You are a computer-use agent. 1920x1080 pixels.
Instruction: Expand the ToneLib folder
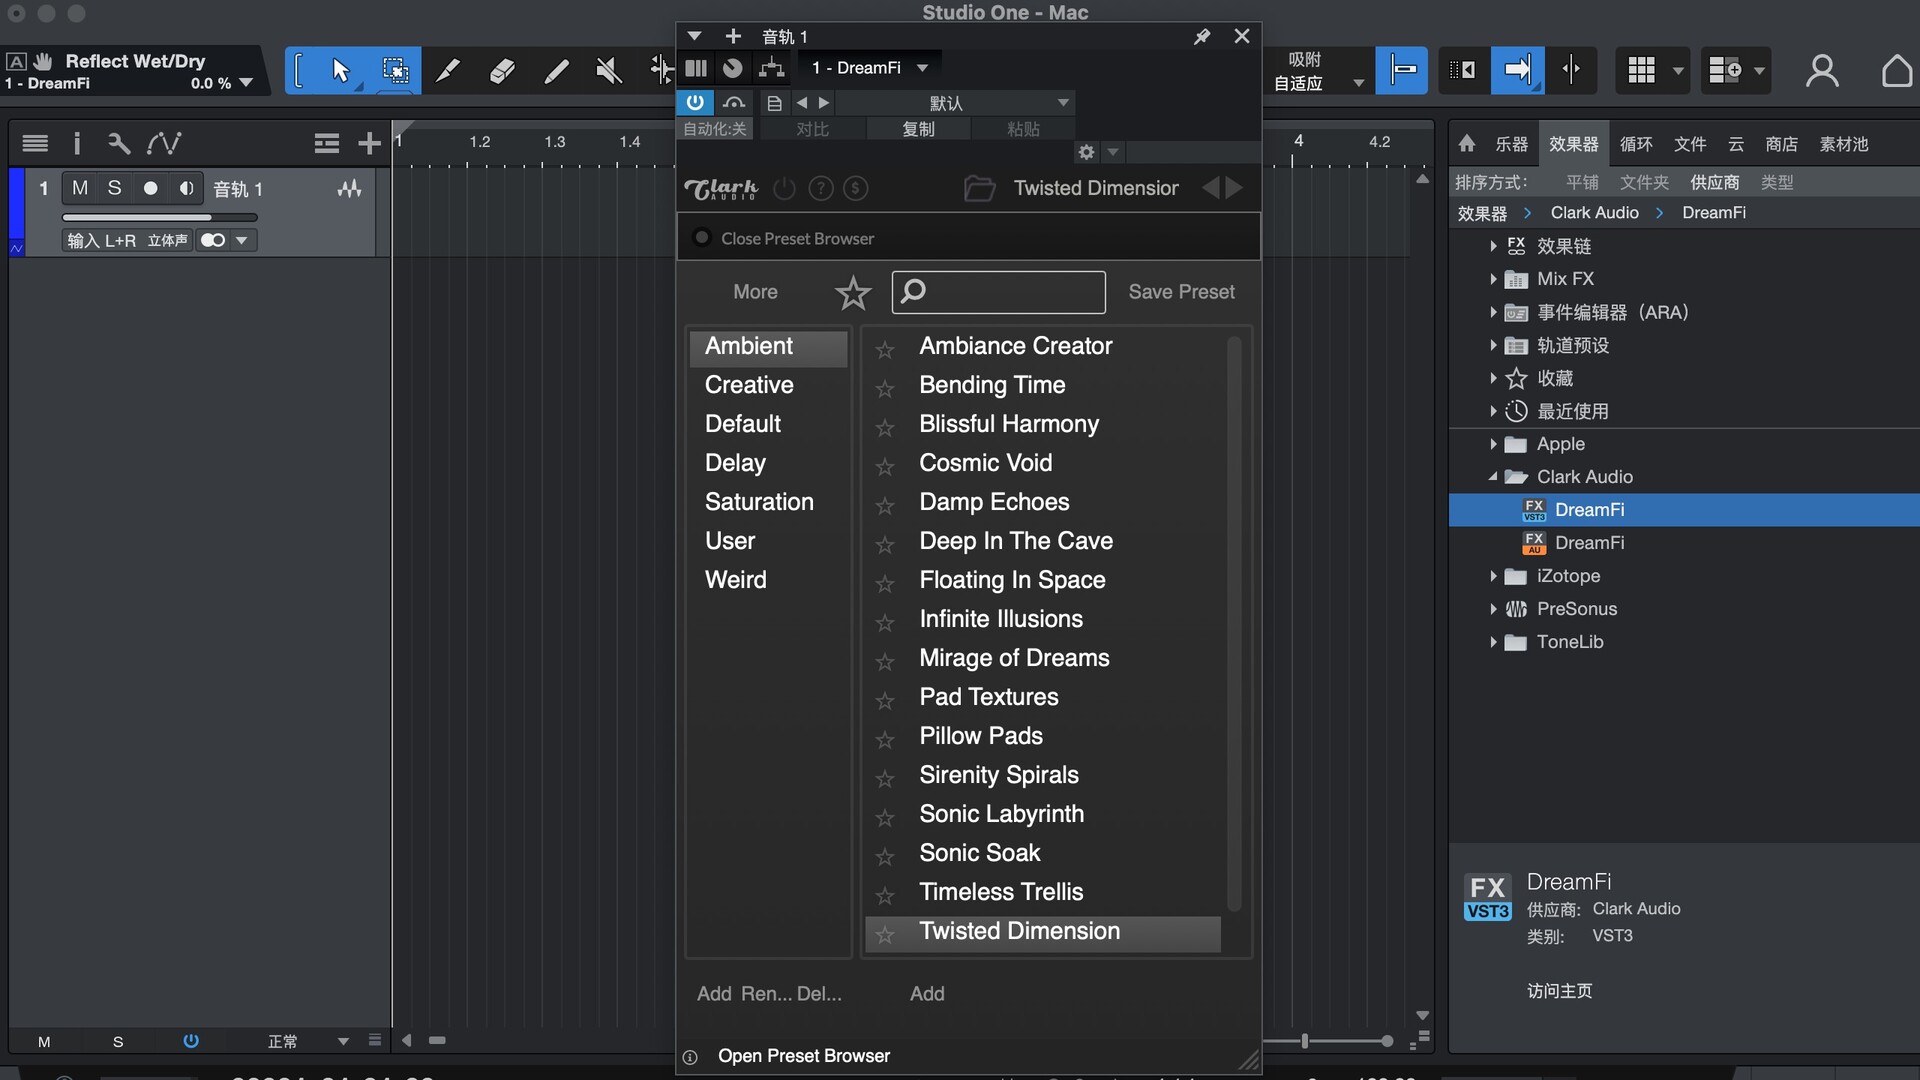pos(1493,642)
